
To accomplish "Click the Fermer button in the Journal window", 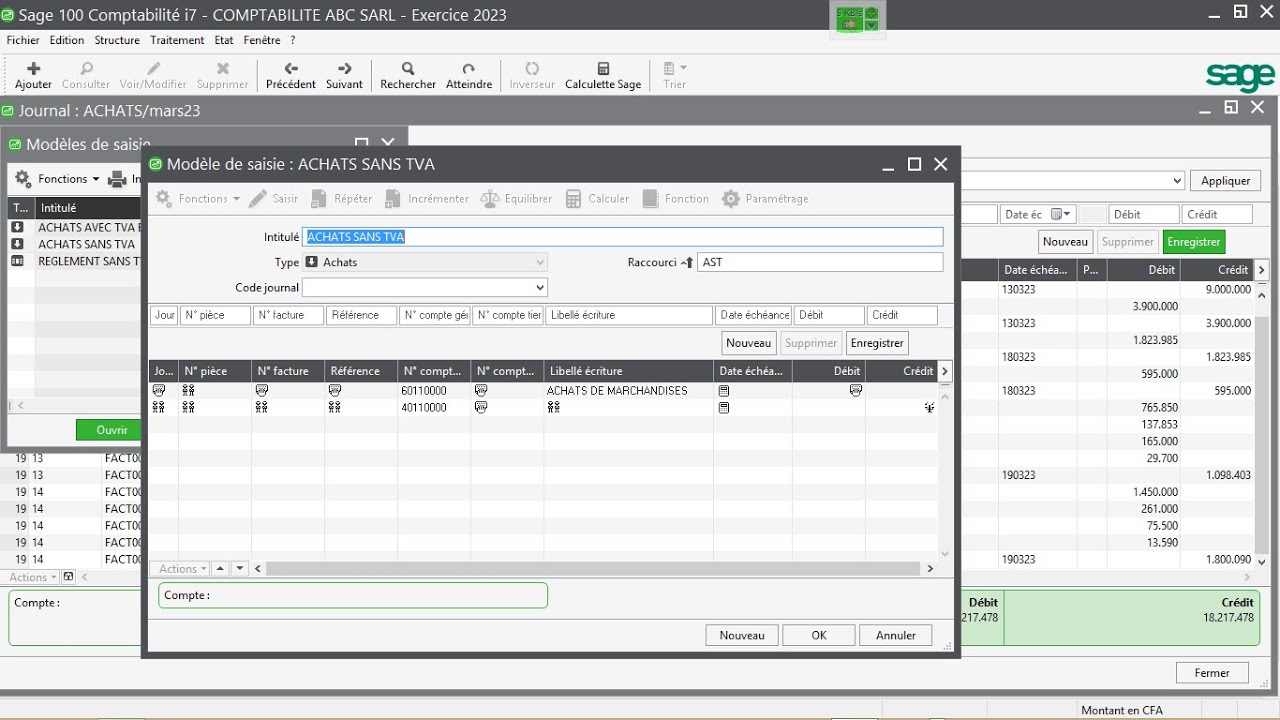I will 1212,673.
